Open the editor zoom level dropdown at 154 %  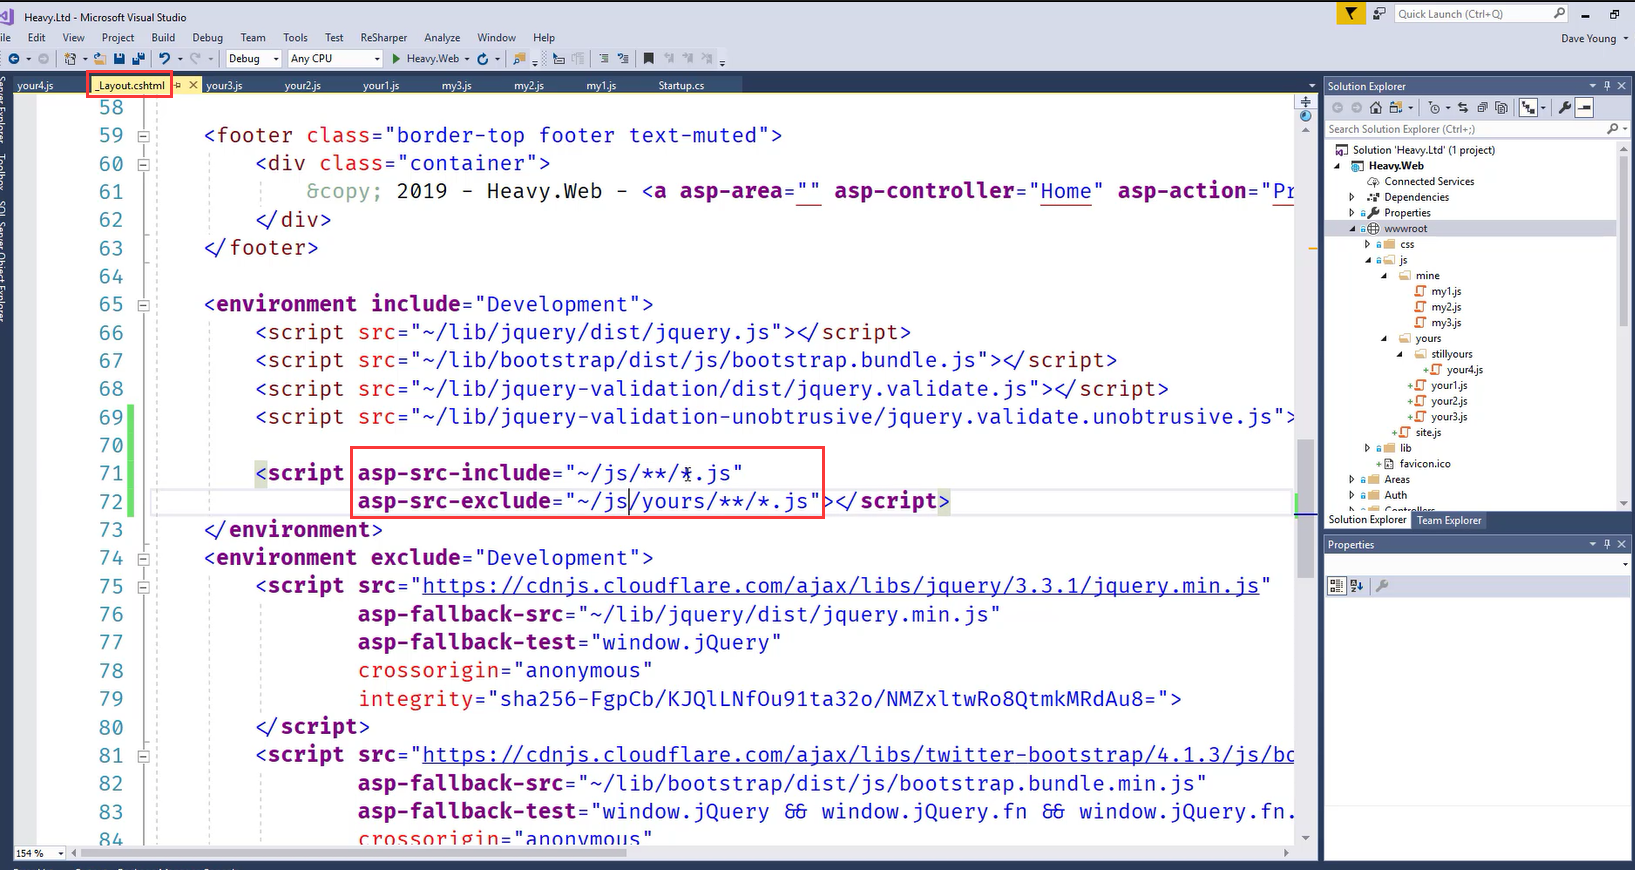click(61, 853)
